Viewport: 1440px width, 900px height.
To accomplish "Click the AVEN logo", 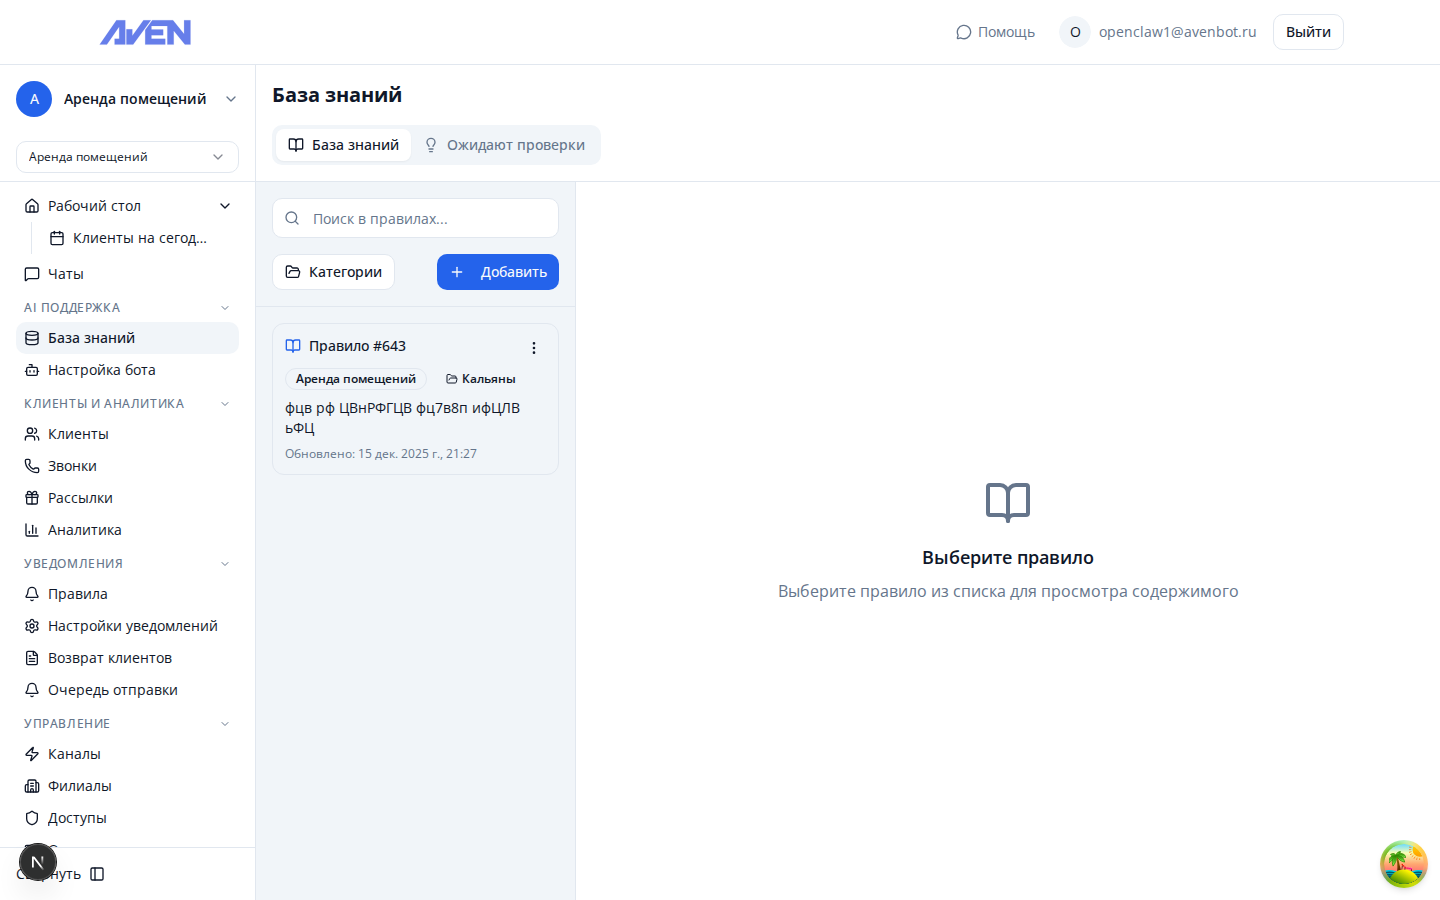I will [x=145, y=33].
